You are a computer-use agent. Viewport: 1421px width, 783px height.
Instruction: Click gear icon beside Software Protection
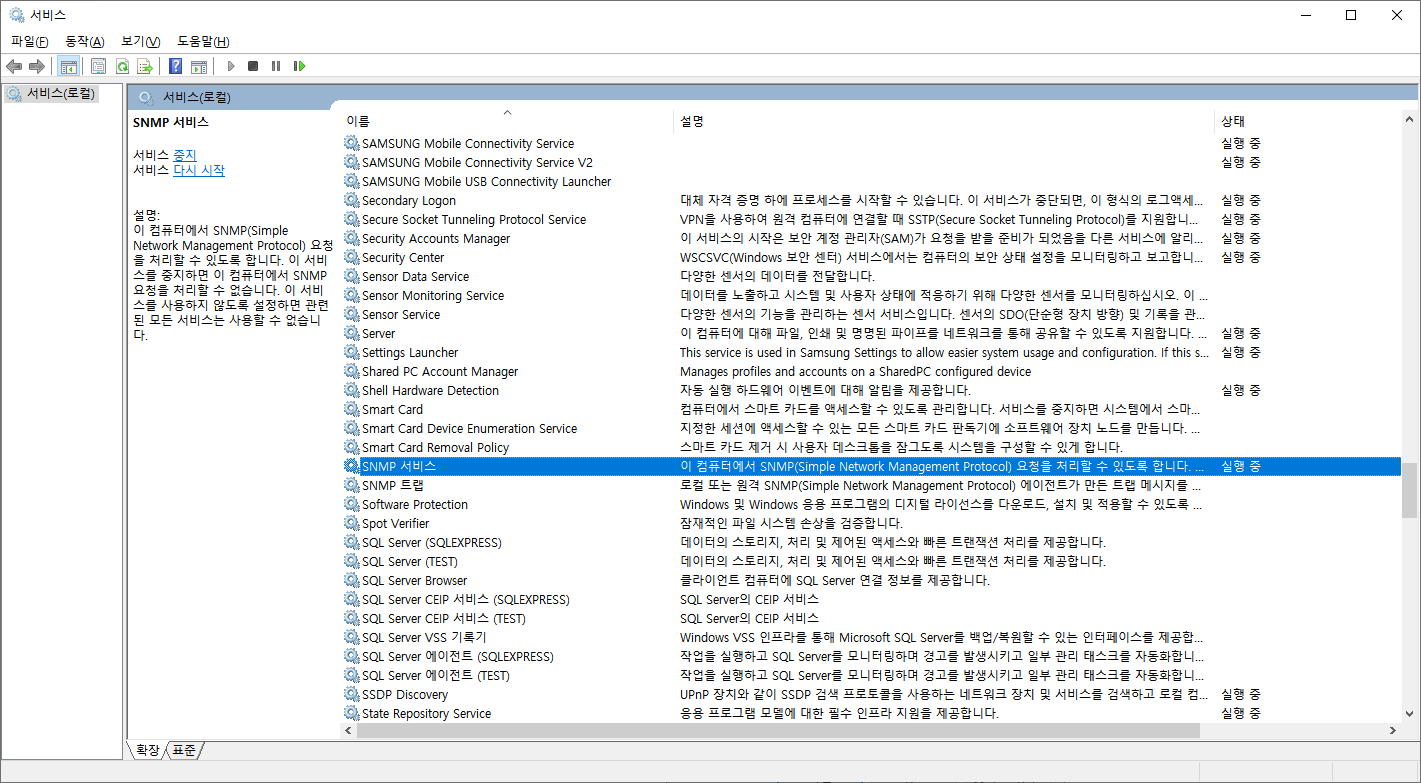pyautogui.click(x=351, y=504)
